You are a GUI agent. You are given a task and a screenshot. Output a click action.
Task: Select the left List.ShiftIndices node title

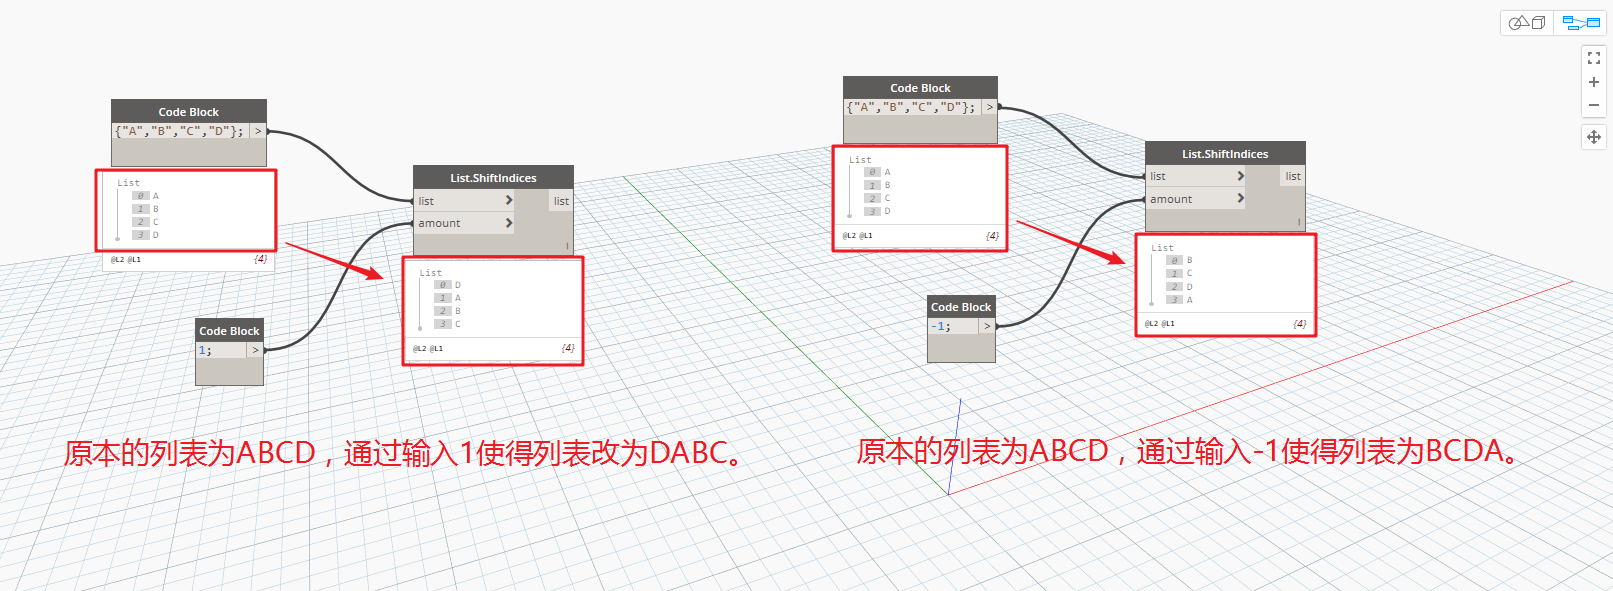point(493,178)
